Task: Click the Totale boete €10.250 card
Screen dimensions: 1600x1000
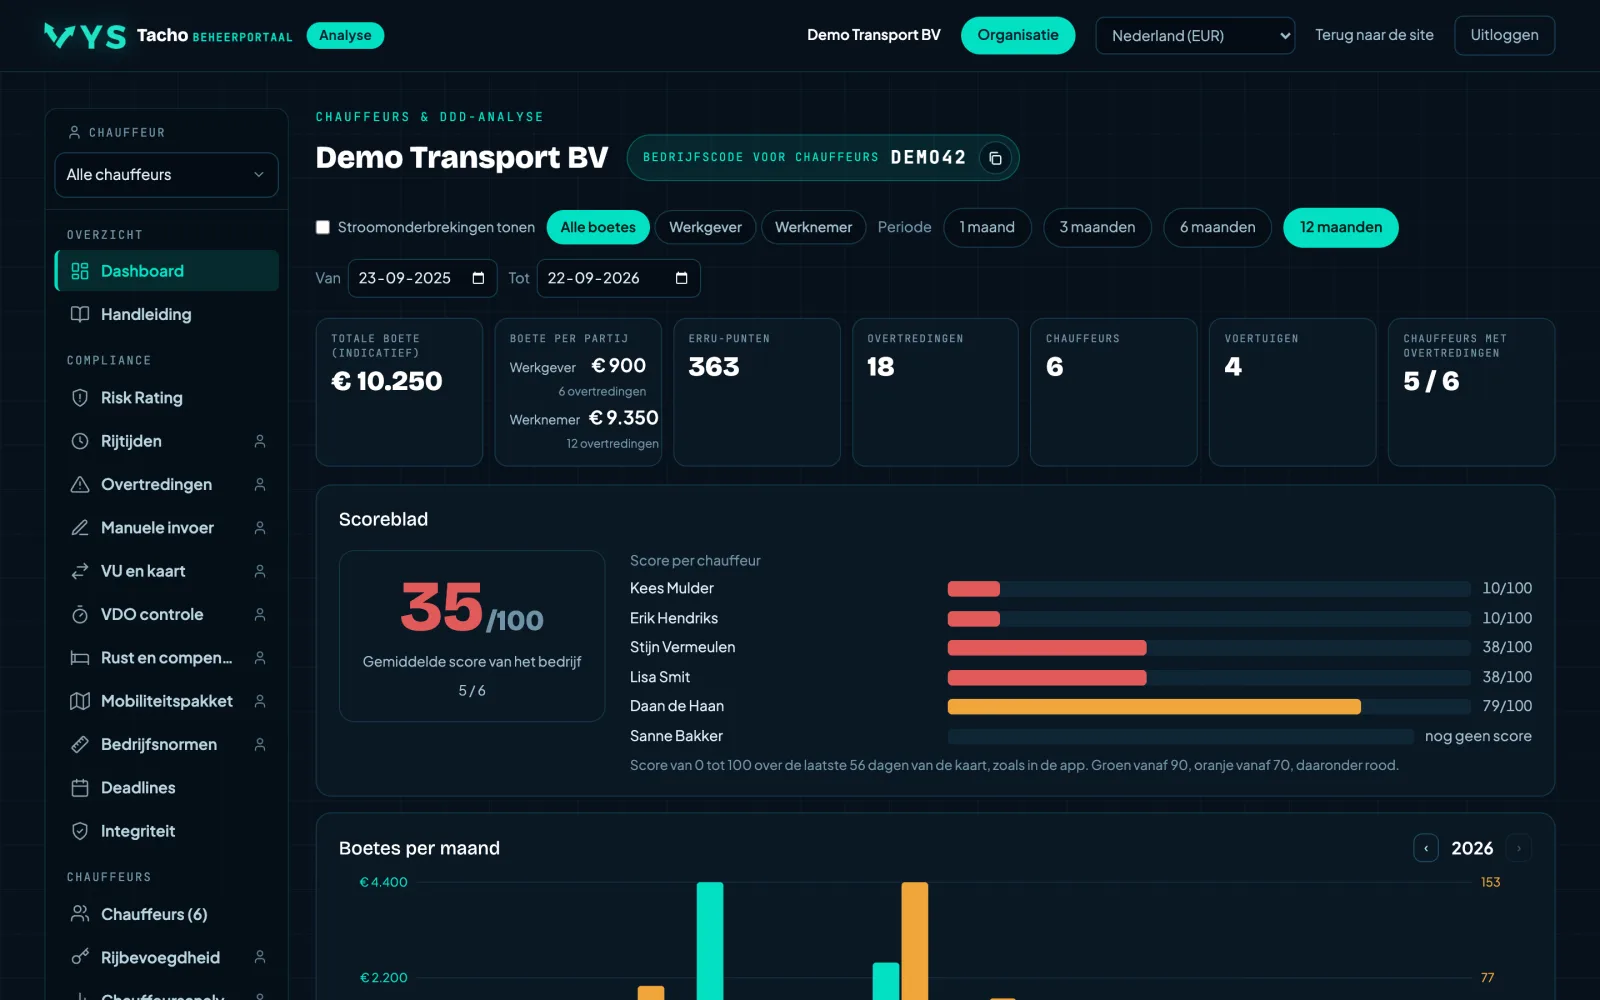Action: [399, 392]
